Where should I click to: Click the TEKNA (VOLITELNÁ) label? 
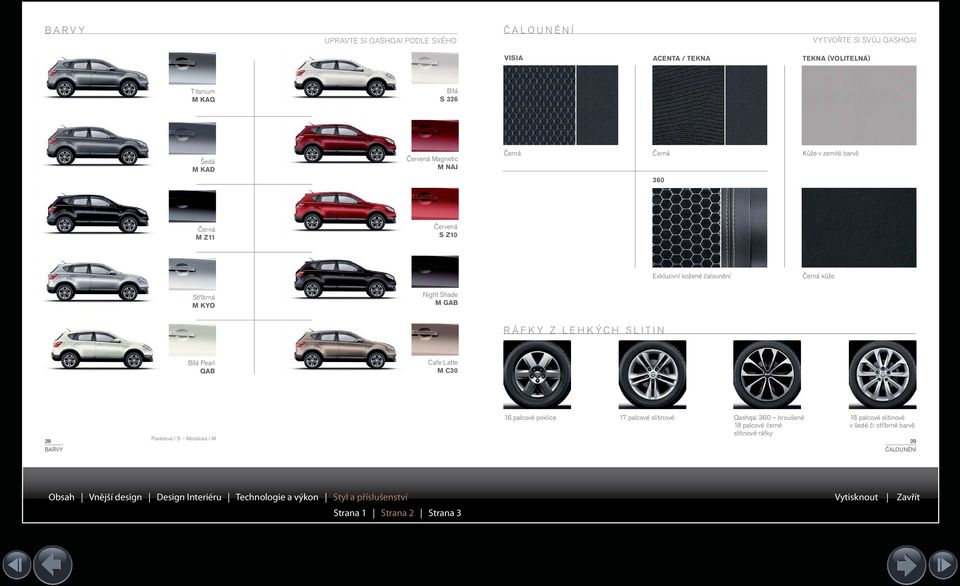click(x=836, y=58)
